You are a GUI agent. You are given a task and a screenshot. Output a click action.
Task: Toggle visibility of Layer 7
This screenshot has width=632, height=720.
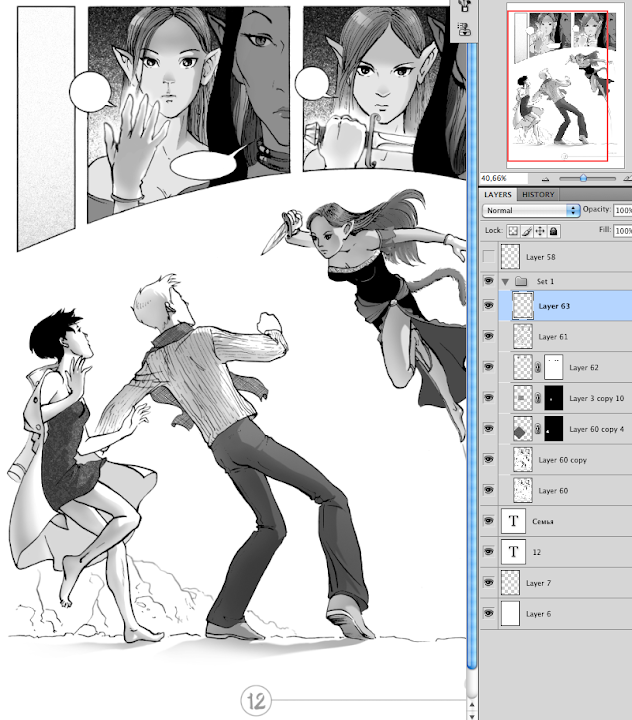point(489,582)
